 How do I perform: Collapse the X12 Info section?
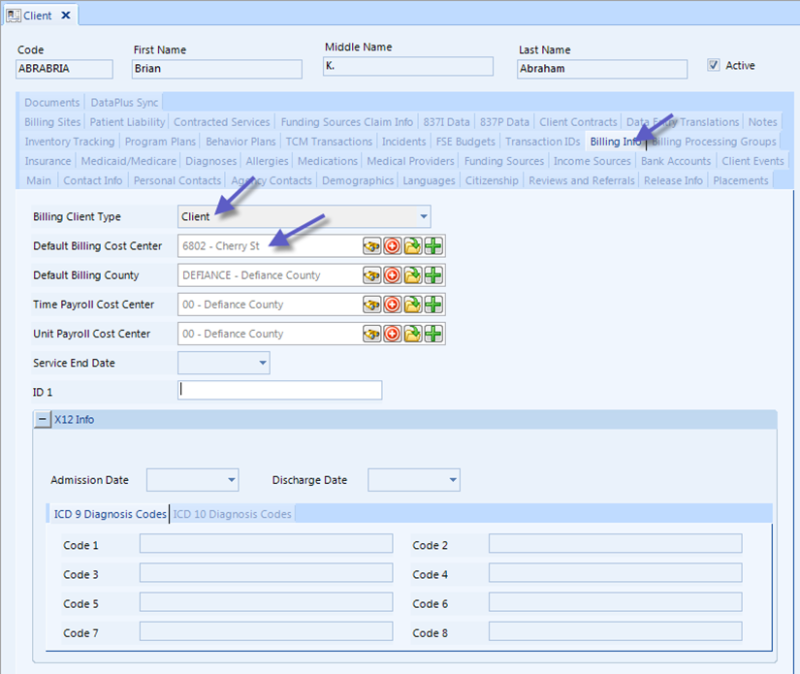[43, 420]
